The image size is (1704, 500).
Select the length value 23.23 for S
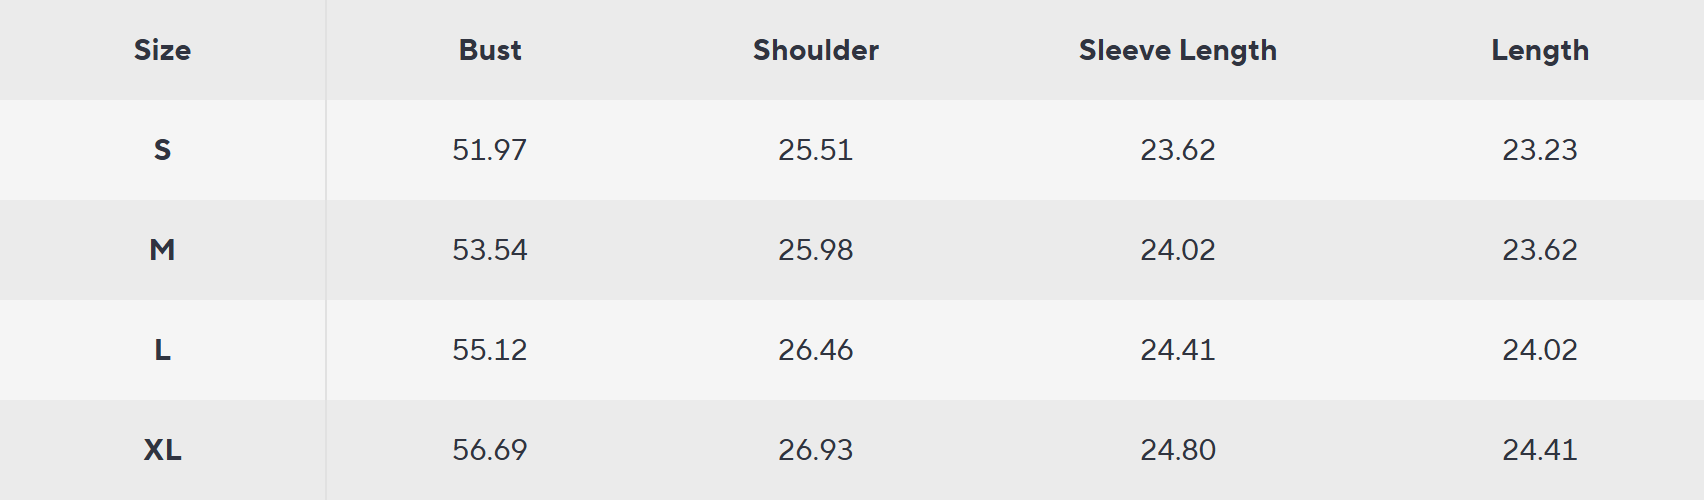pyautogui.click(x=1540, y=150)
